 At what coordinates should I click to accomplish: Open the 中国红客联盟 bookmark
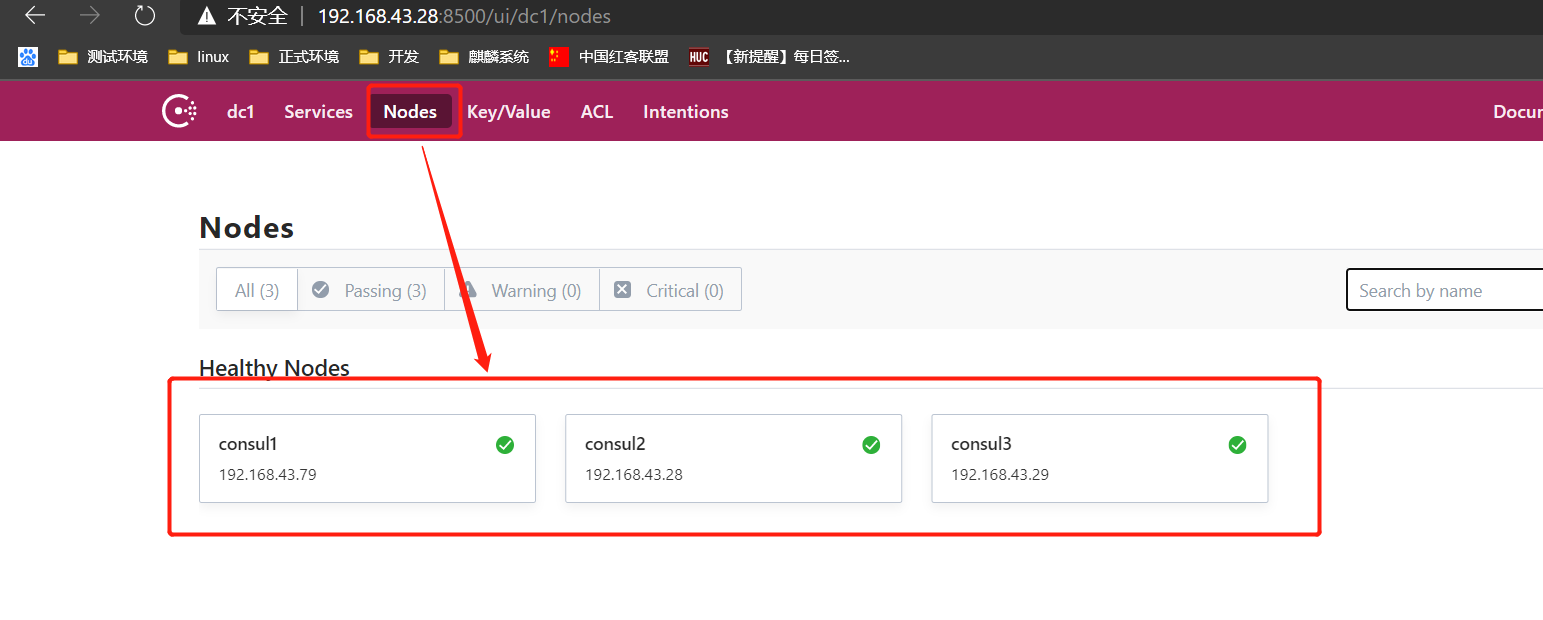click(609, 57)
